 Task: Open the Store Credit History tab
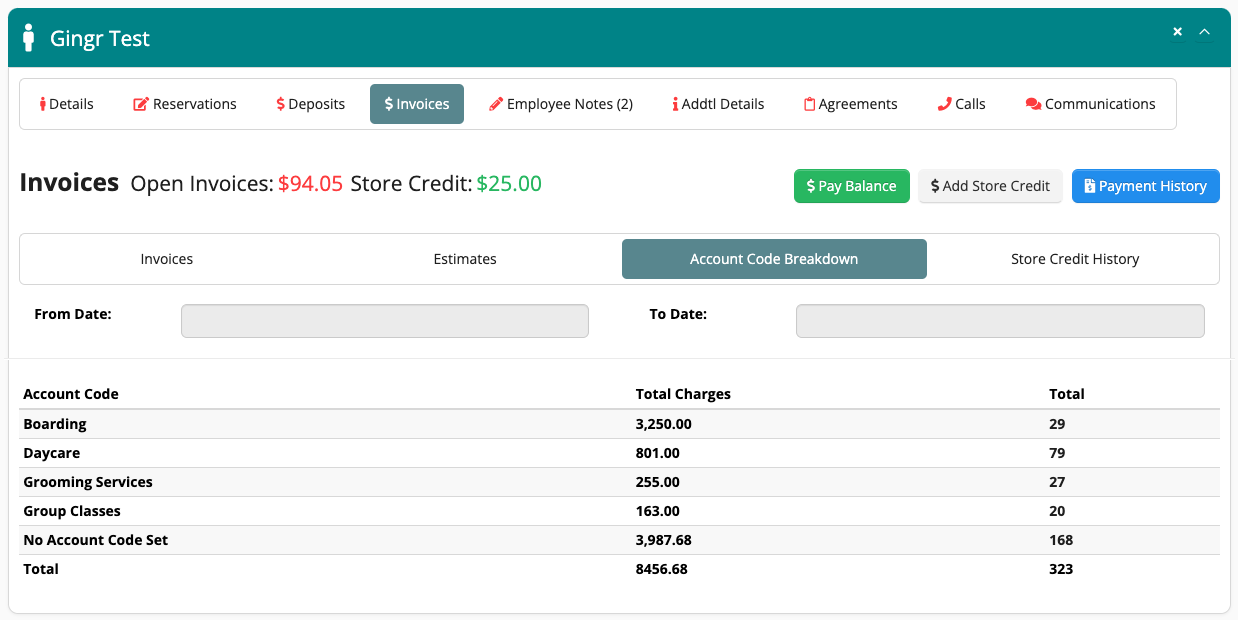pos(1074,258)
